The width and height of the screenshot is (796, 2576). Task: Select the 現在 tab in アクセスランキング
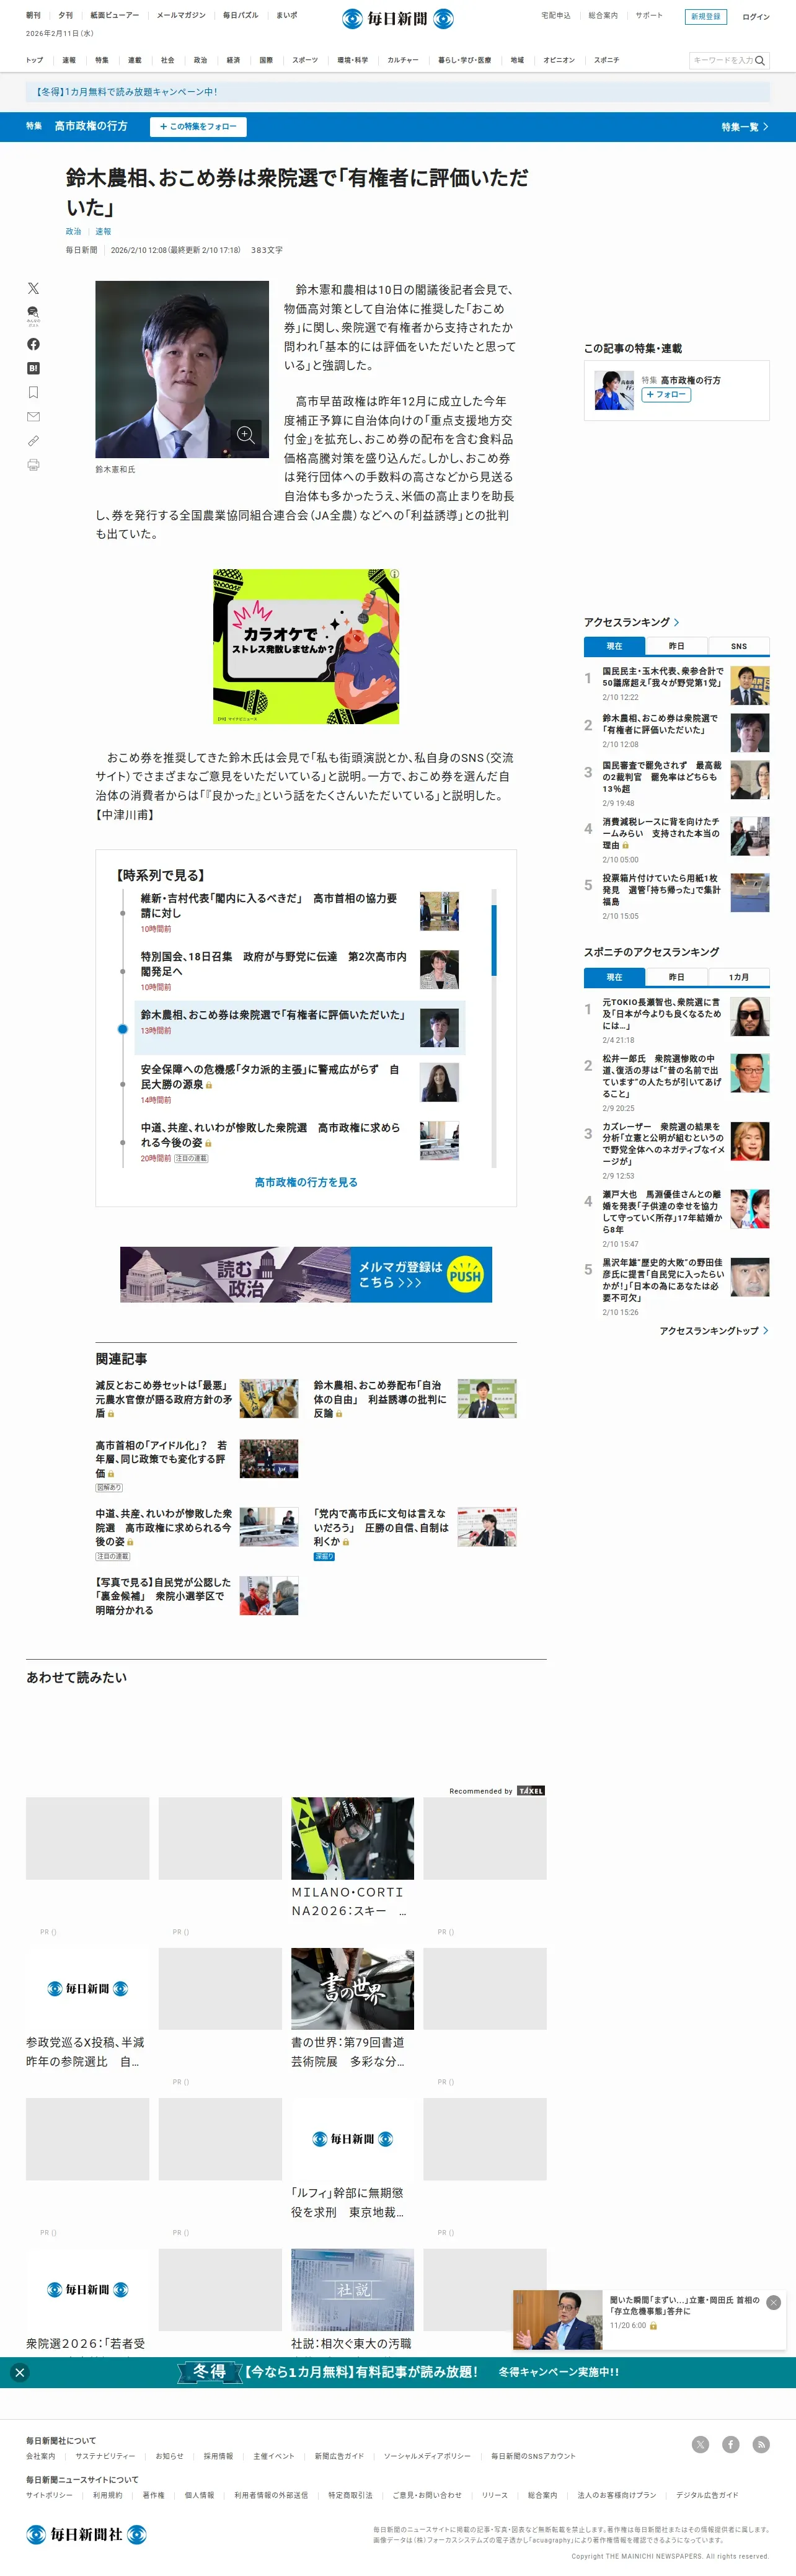coord(614,646)
